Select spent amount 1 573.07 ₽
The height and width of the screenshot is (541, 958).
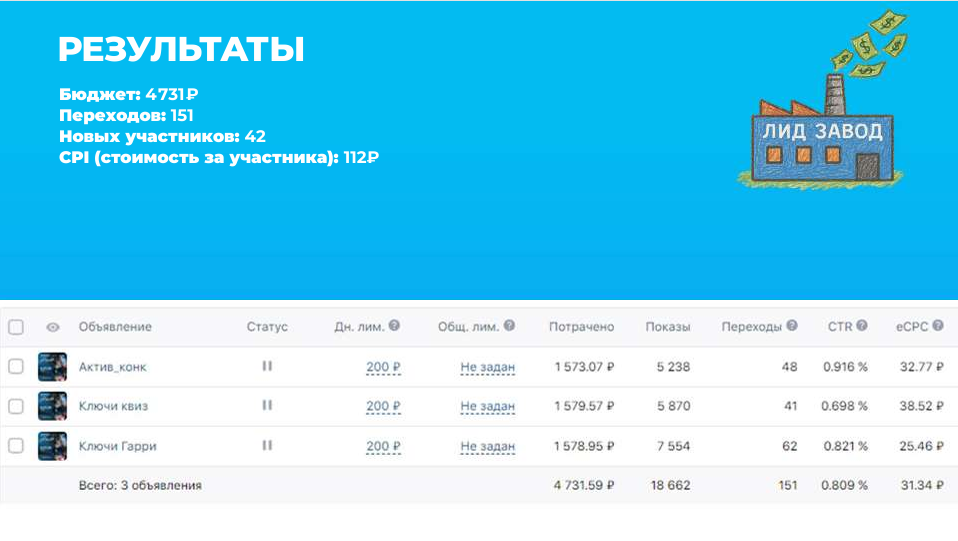pos(584,367)
